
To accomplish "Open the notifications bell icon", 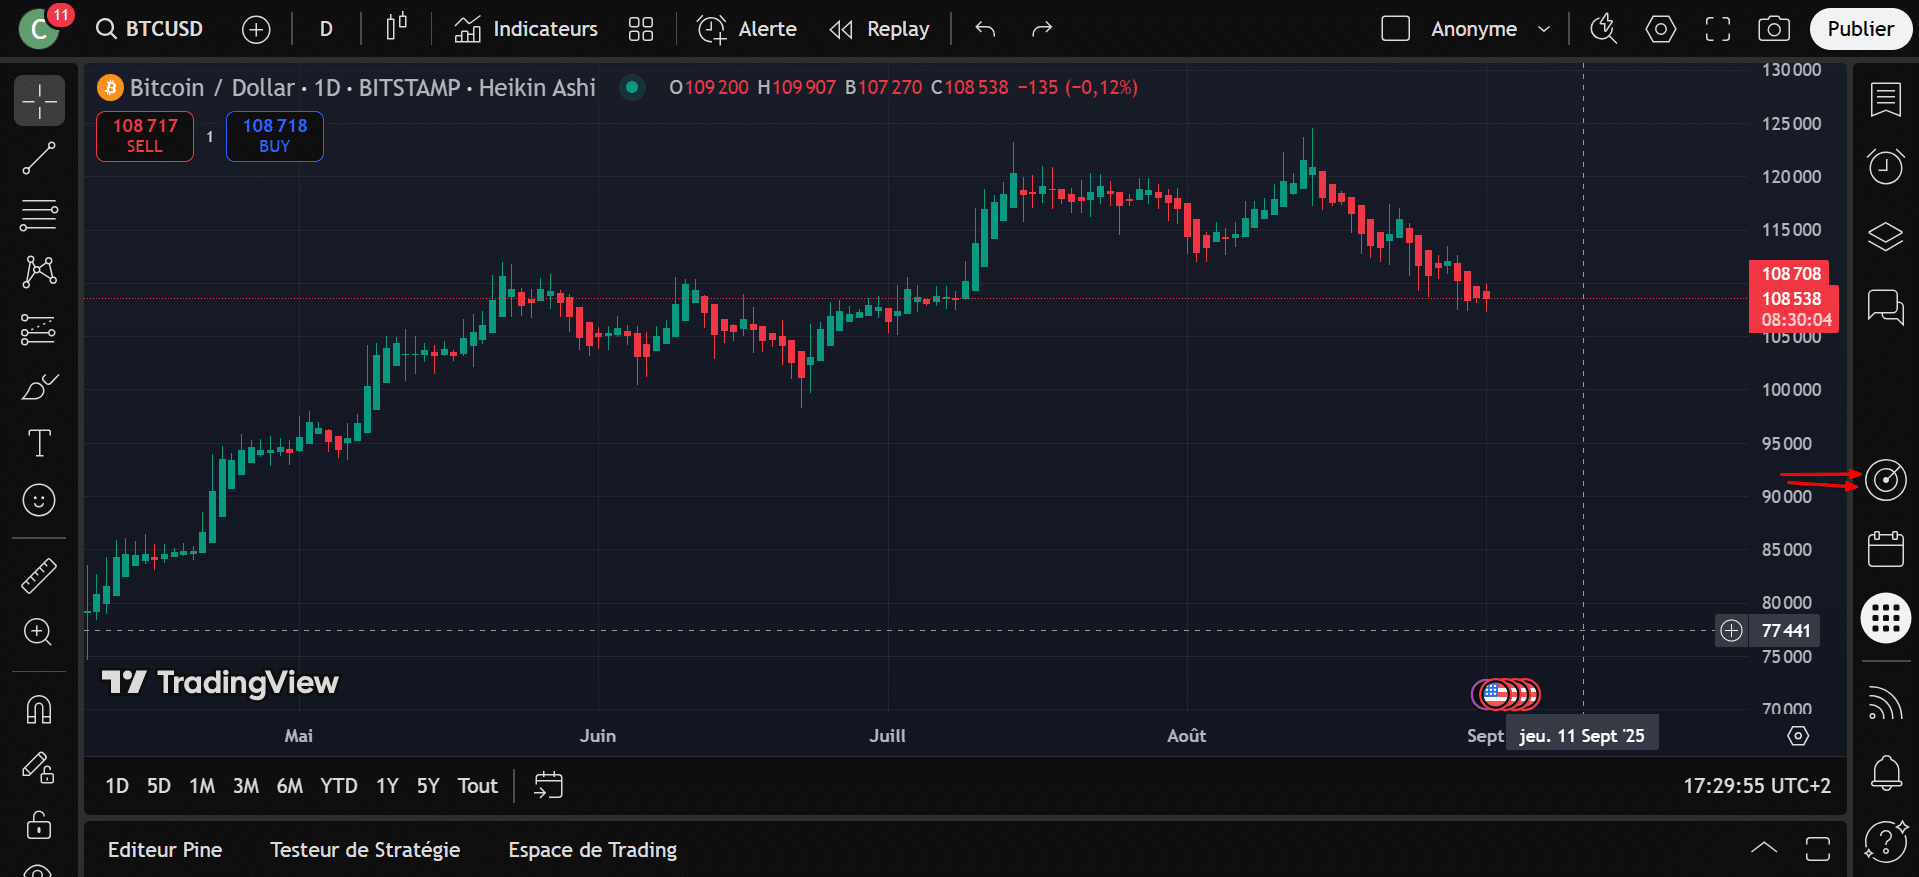I will [x=1885, y=772].
